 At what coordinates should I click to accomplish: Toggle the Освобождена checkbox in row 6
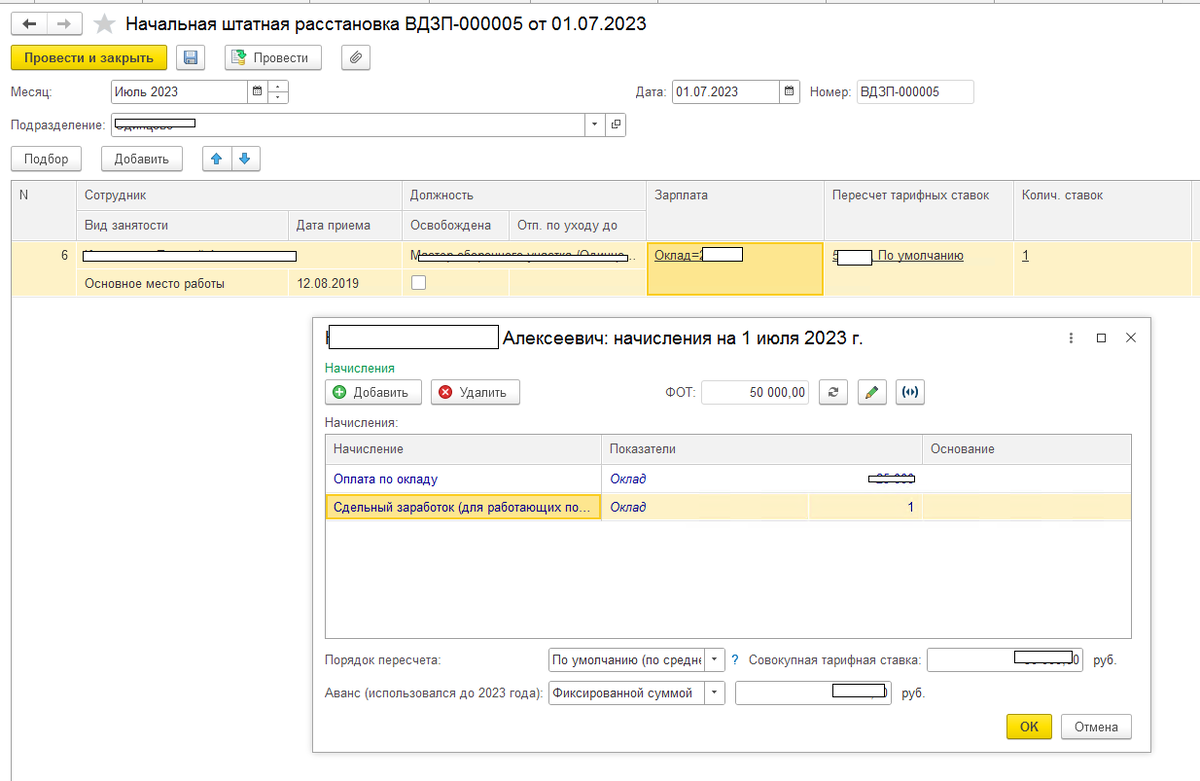tap(419, 283)
